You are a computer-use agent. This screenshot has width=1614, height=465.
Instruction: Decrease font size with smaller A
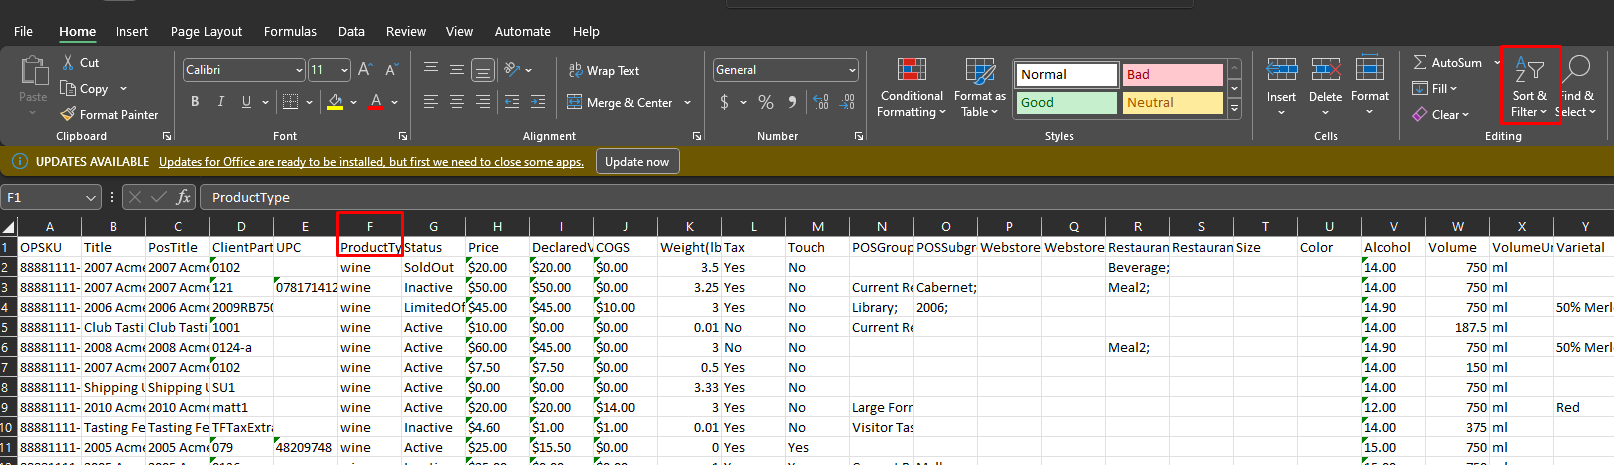pos(391,69)
